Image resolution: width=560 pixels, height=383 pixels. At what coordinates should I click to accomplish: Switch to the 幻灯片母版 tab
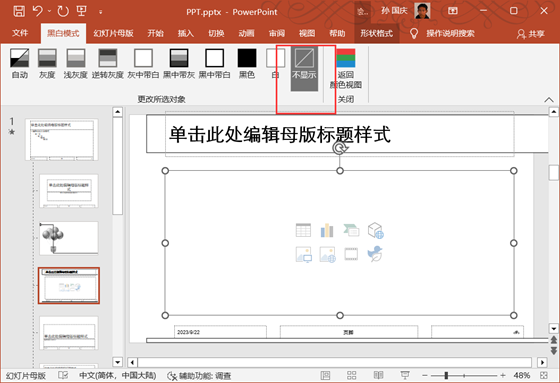tap(113, 34)
